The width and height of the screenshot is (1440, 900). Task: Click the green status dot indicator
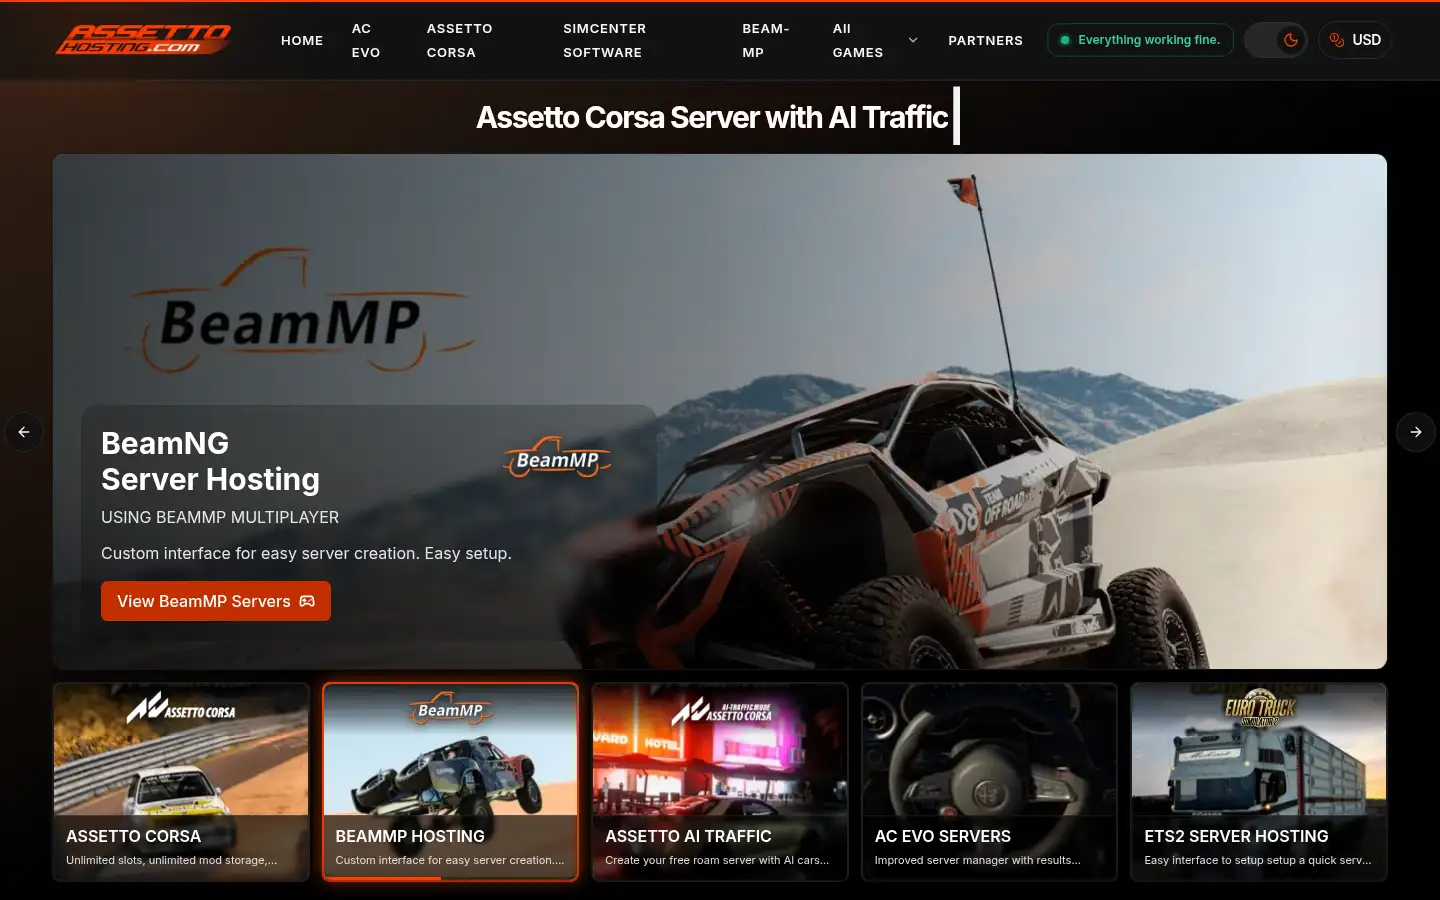(x=1065, y=40)
